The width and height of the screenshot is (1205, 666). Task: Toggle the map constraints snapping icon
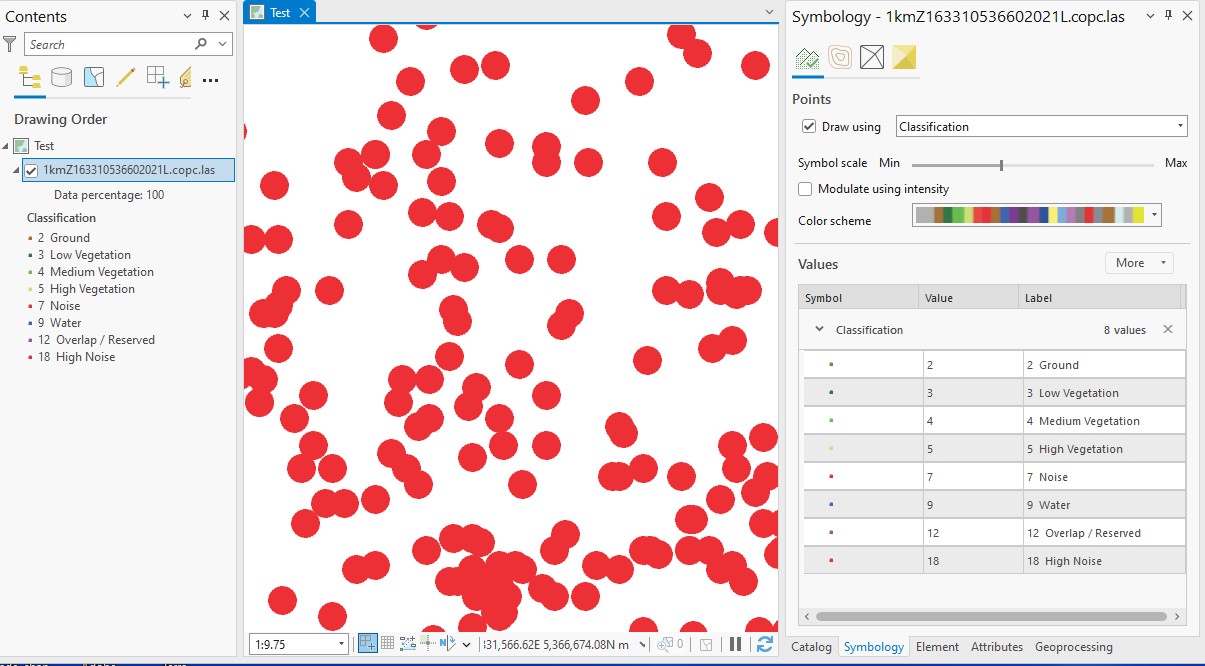click(367, 644)
